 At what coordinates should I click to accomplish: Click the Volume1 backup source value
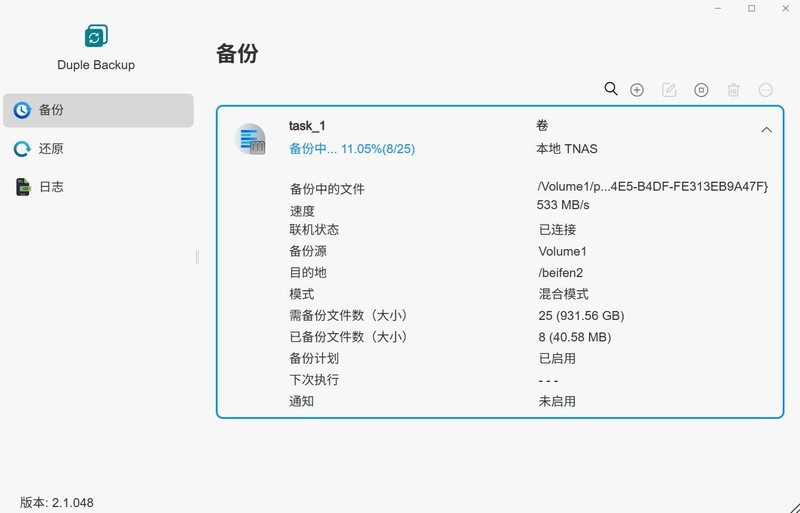tap(562, 251)
